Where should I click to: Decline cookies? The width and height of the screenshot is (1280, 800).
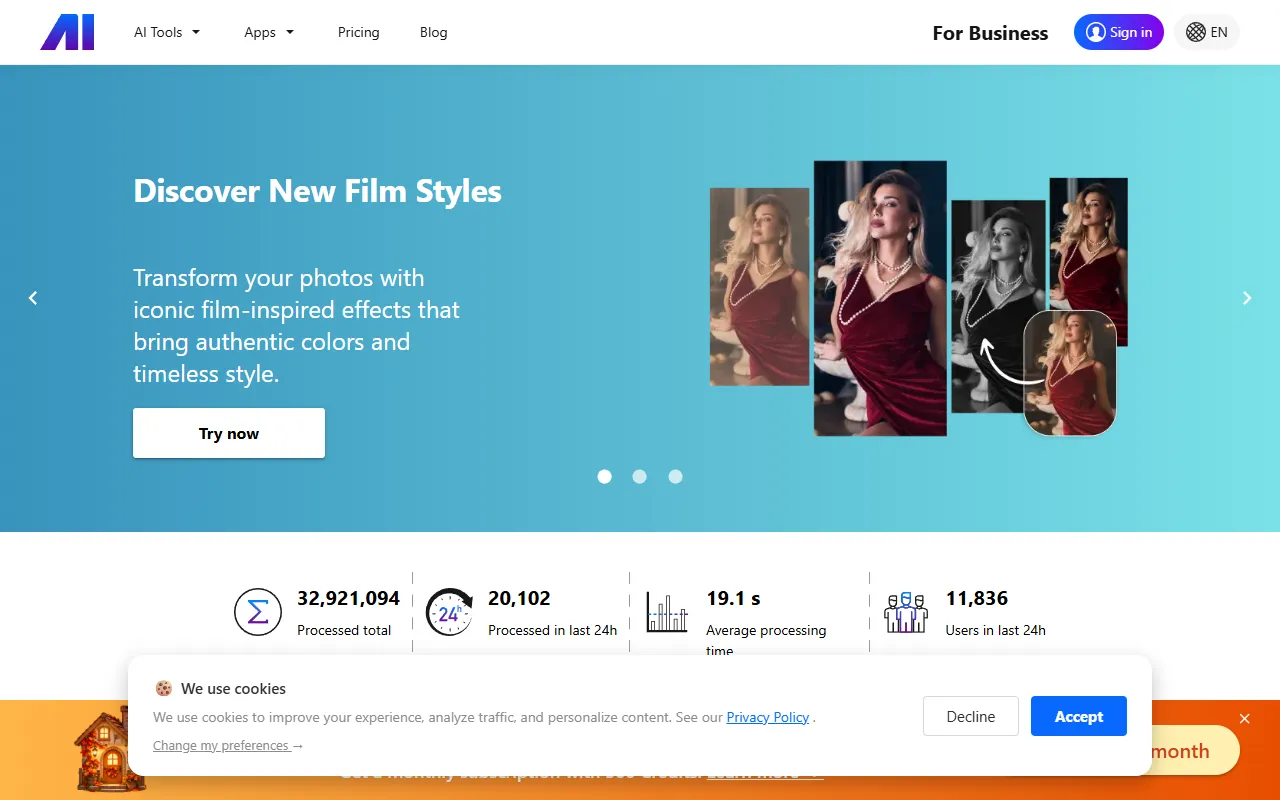click(971, 716)
